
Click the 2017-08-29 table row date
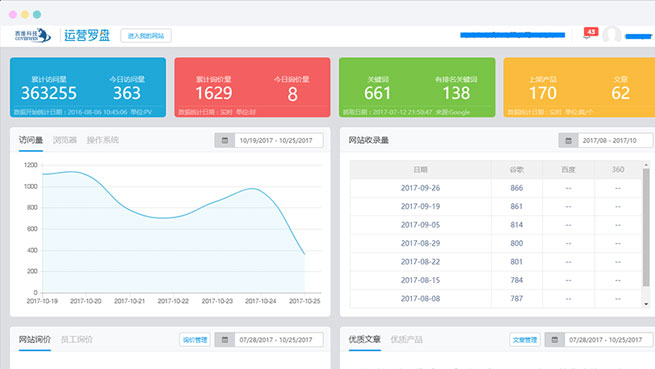click(x=420, y=243)
